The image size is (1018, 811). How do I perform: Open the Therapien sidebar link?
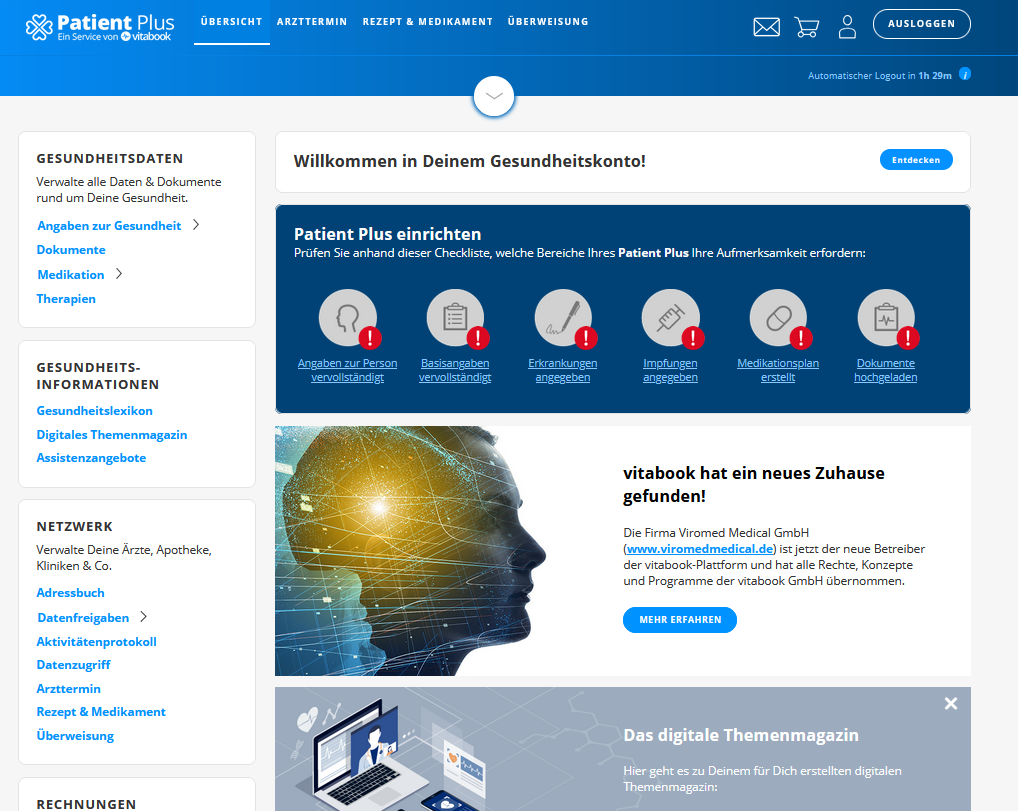[x=66, y=299]
